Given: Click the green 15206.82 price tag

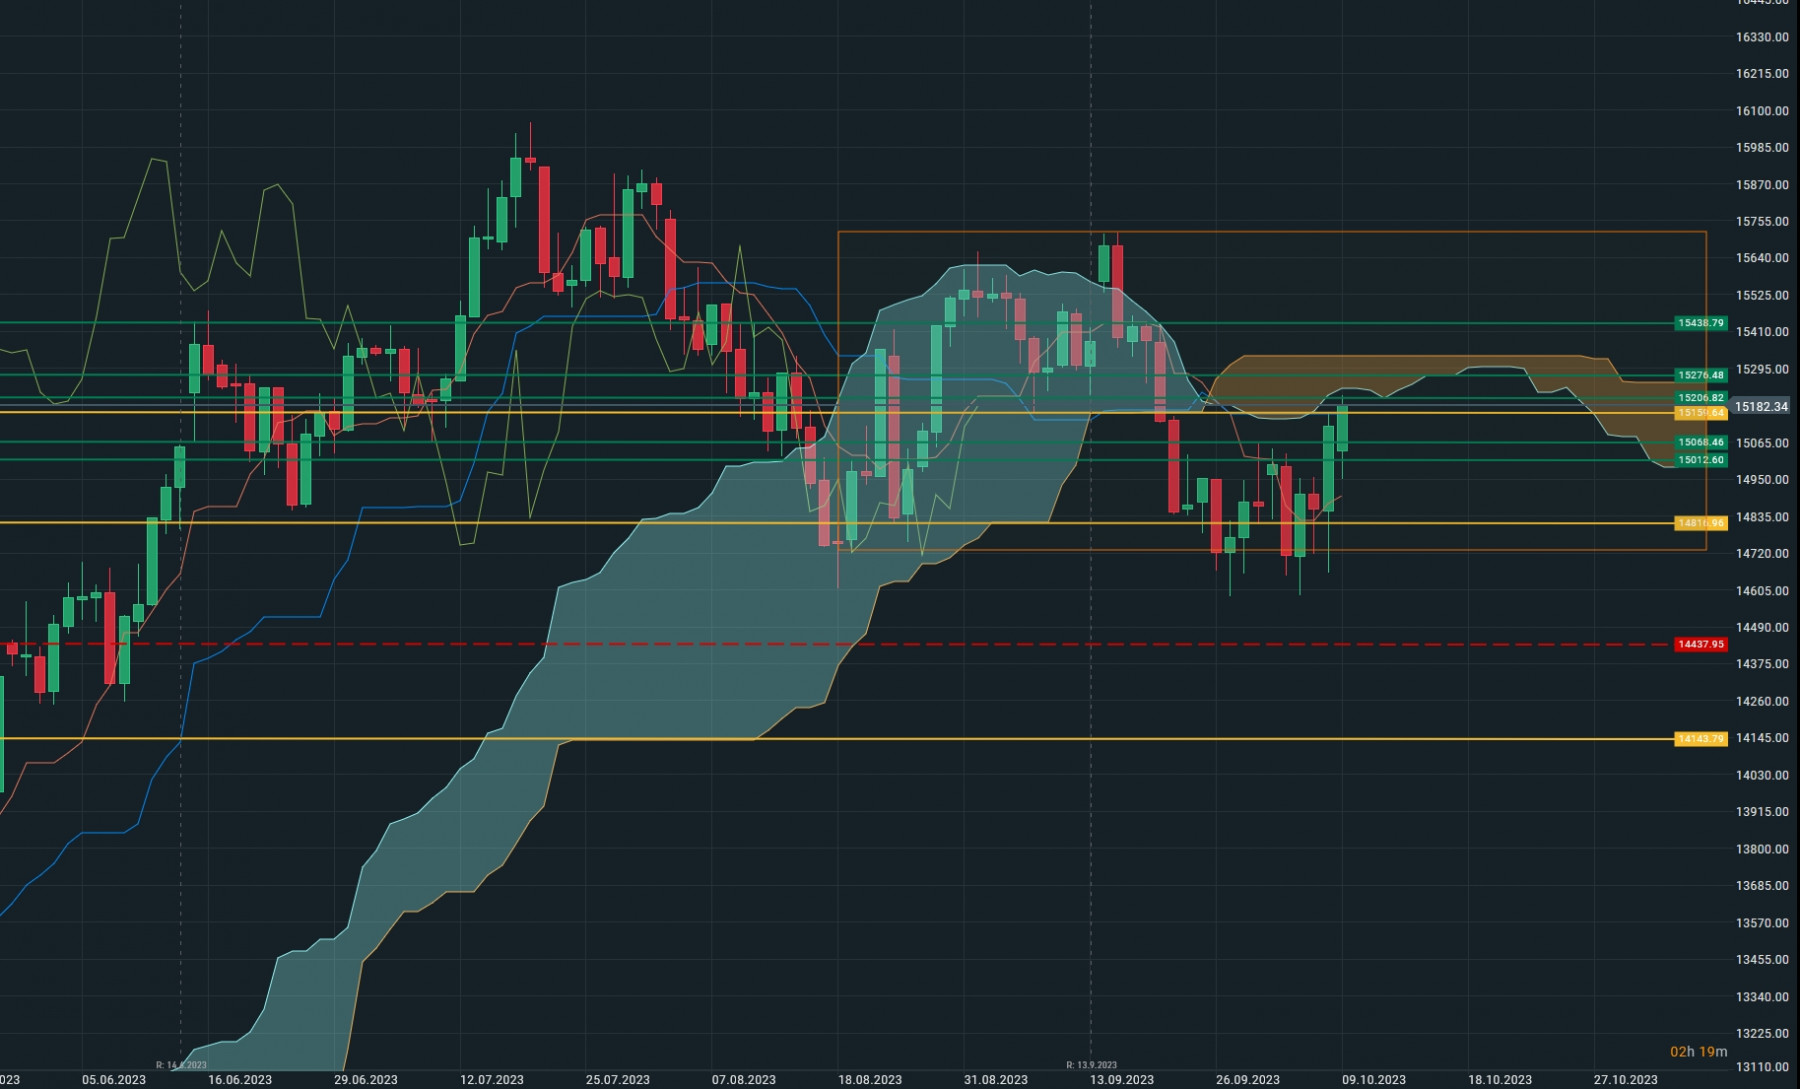Looking at the screenshot, I should 1700,398.
